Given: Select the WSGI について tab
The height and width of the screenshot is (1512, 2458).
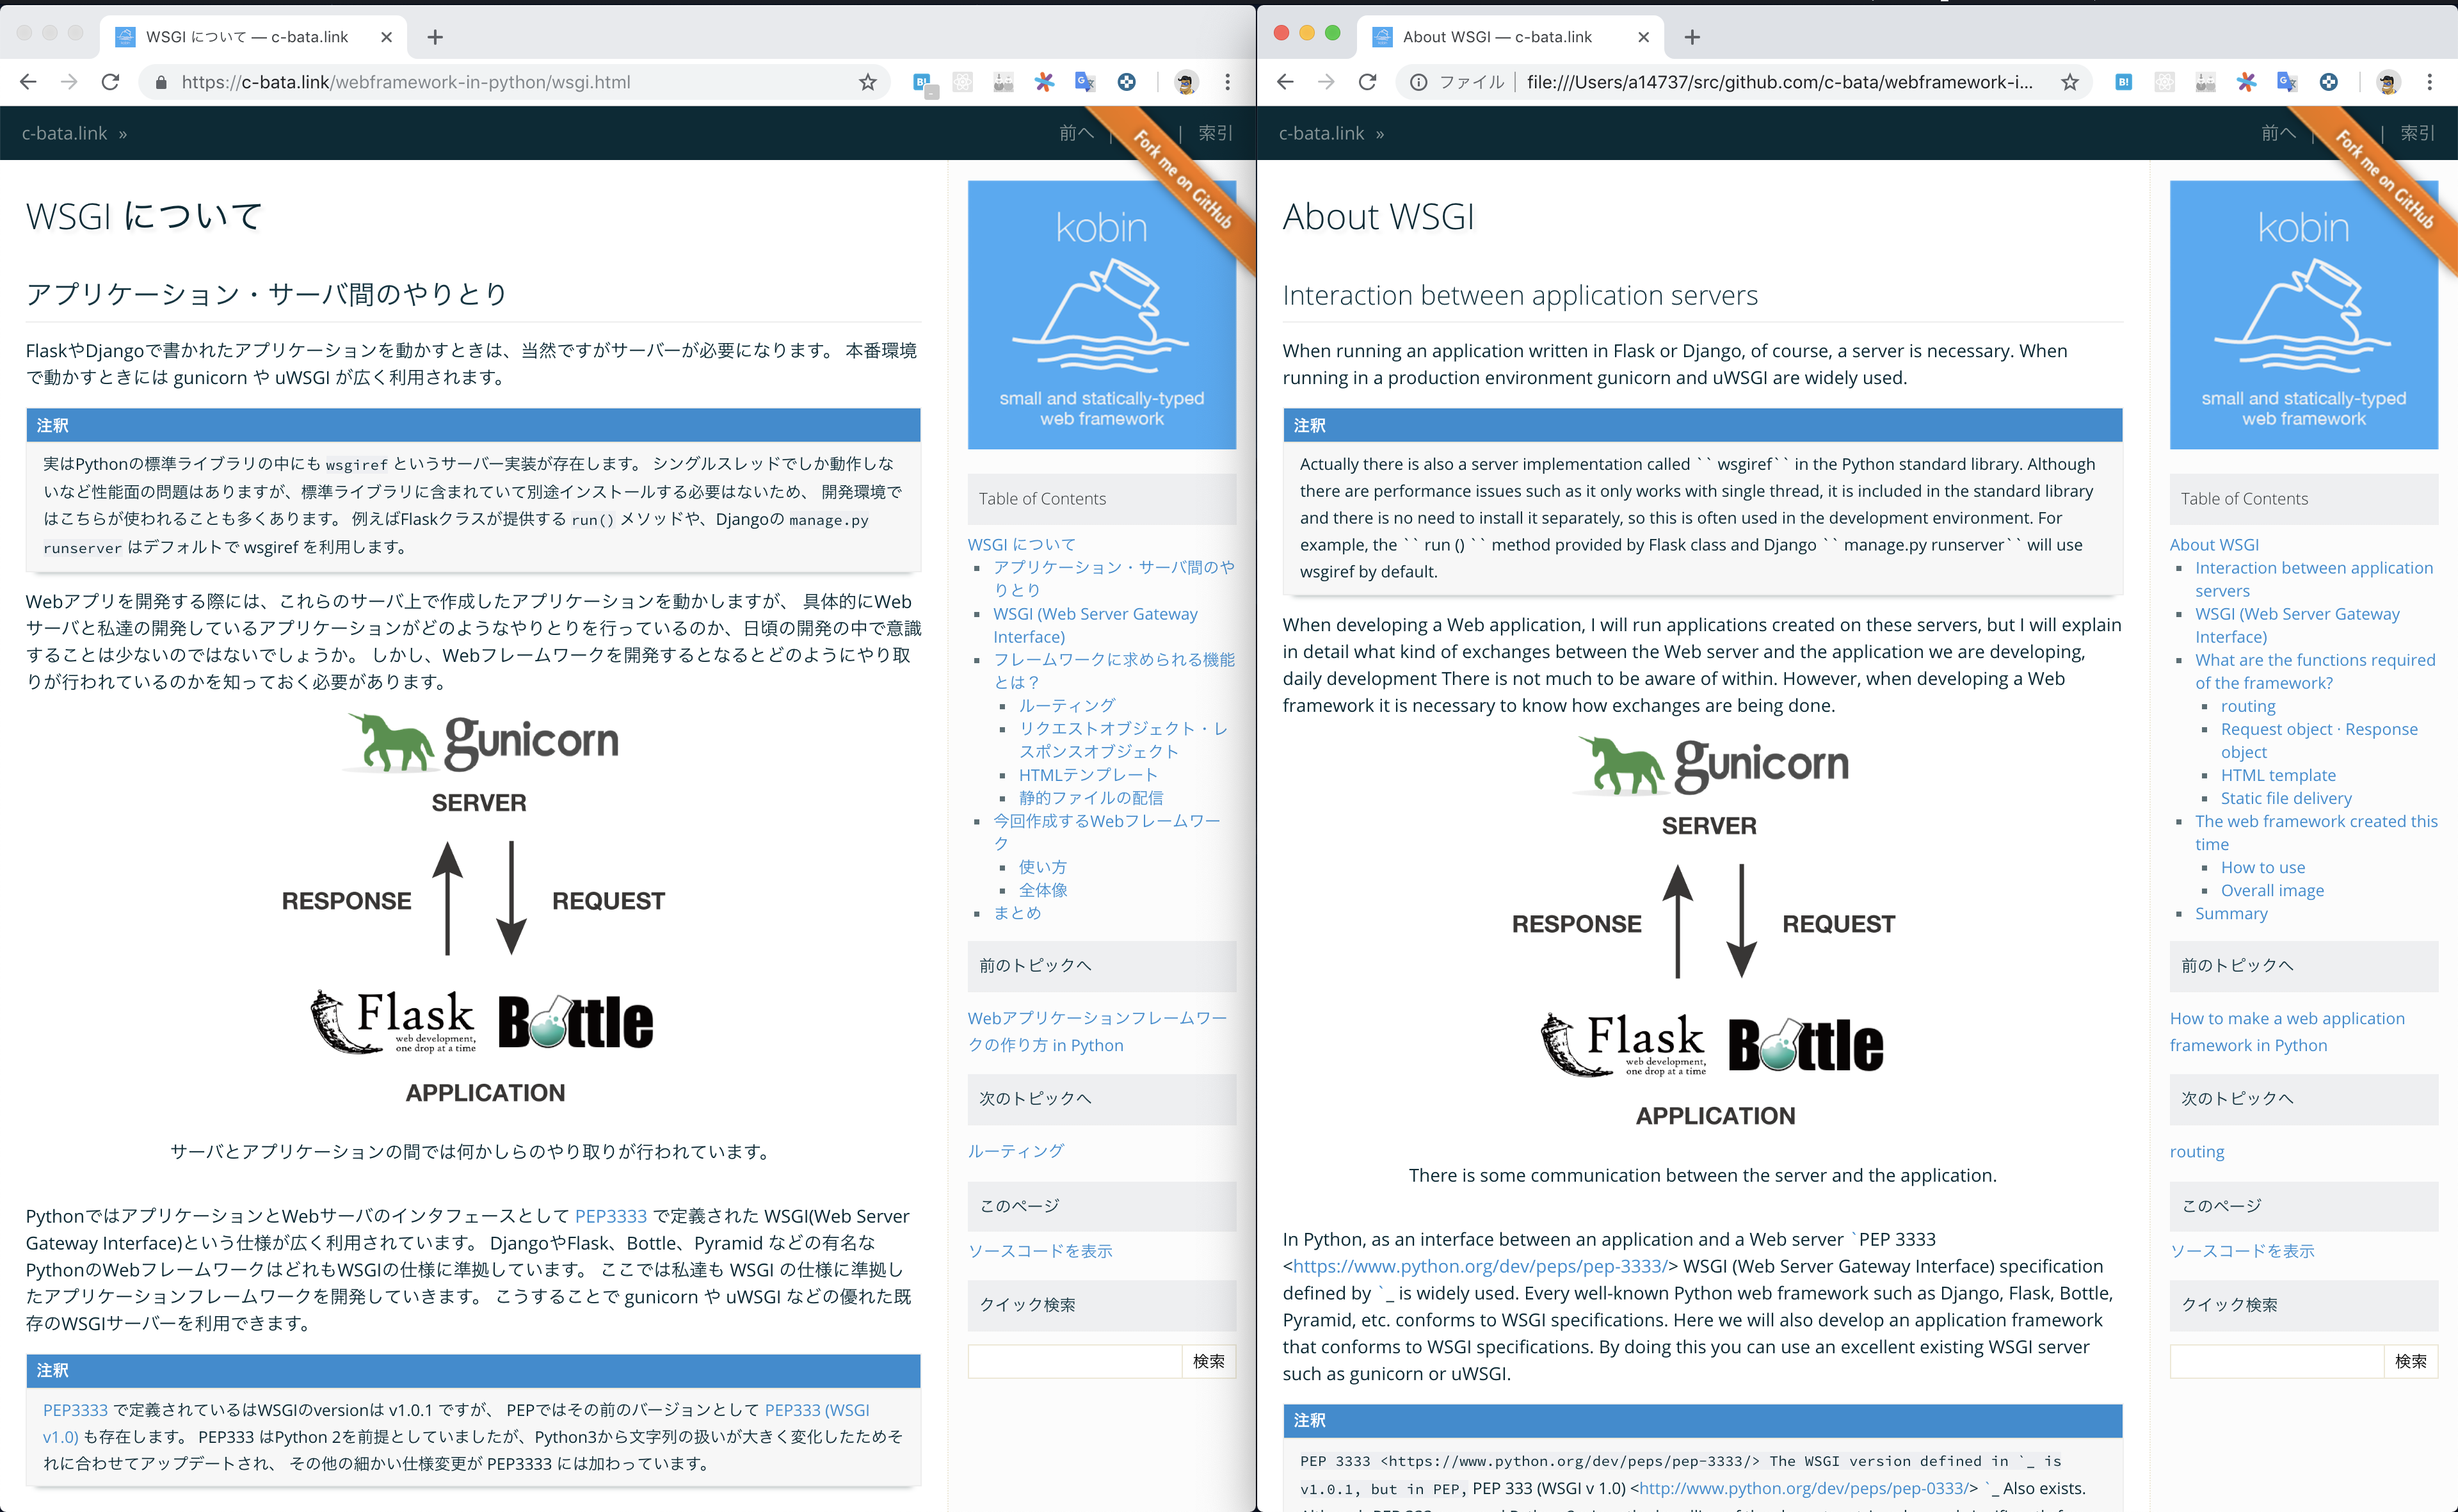Looking at the screenshot, I should (247, 37).
